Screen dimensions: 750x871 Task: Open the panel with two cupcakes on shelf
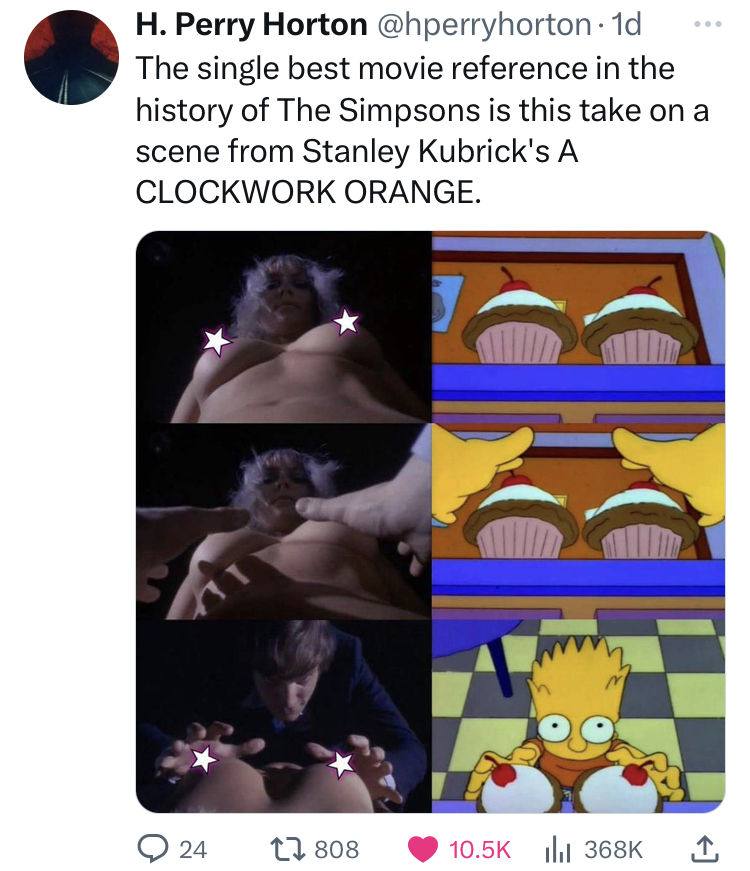pos(578,326)
